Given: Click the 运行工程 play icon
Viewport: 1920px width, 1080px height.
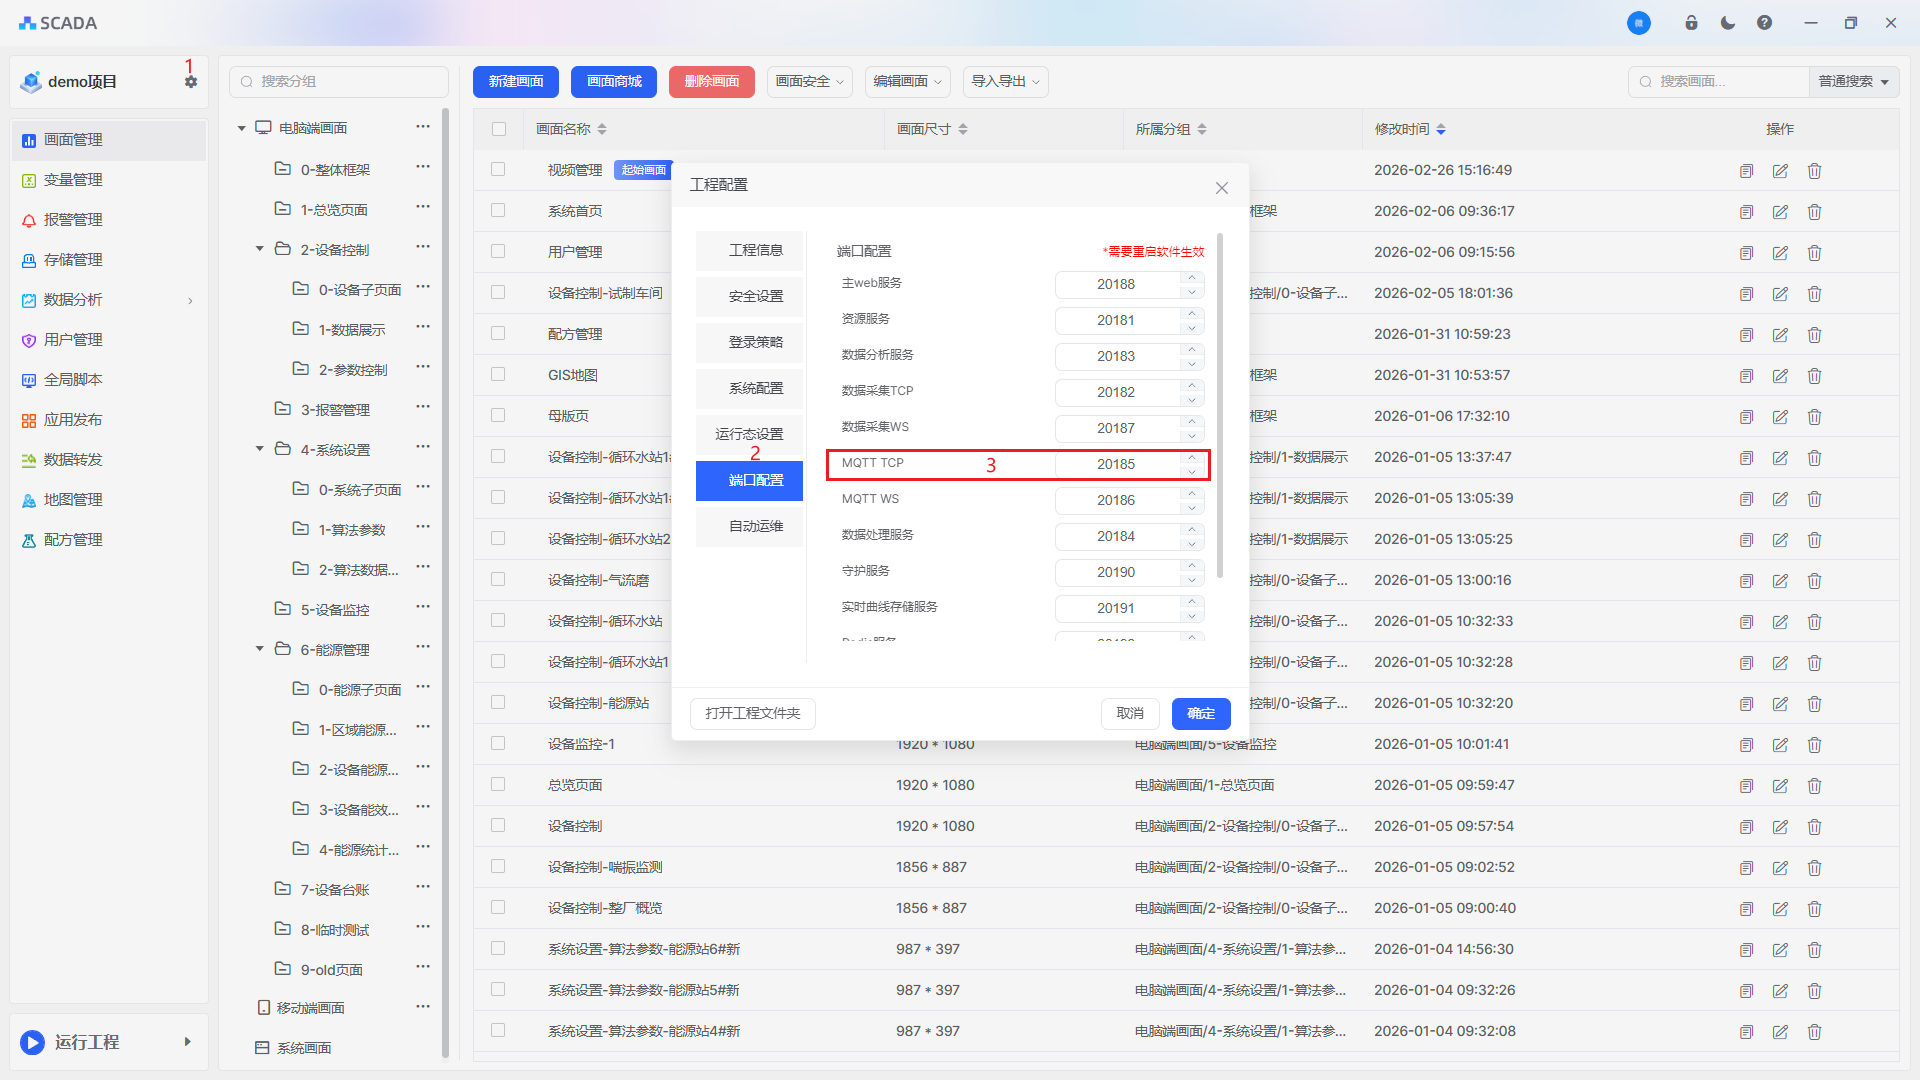Looking at the screenshot, I should pyautogui.click(x=32, y=1042).
